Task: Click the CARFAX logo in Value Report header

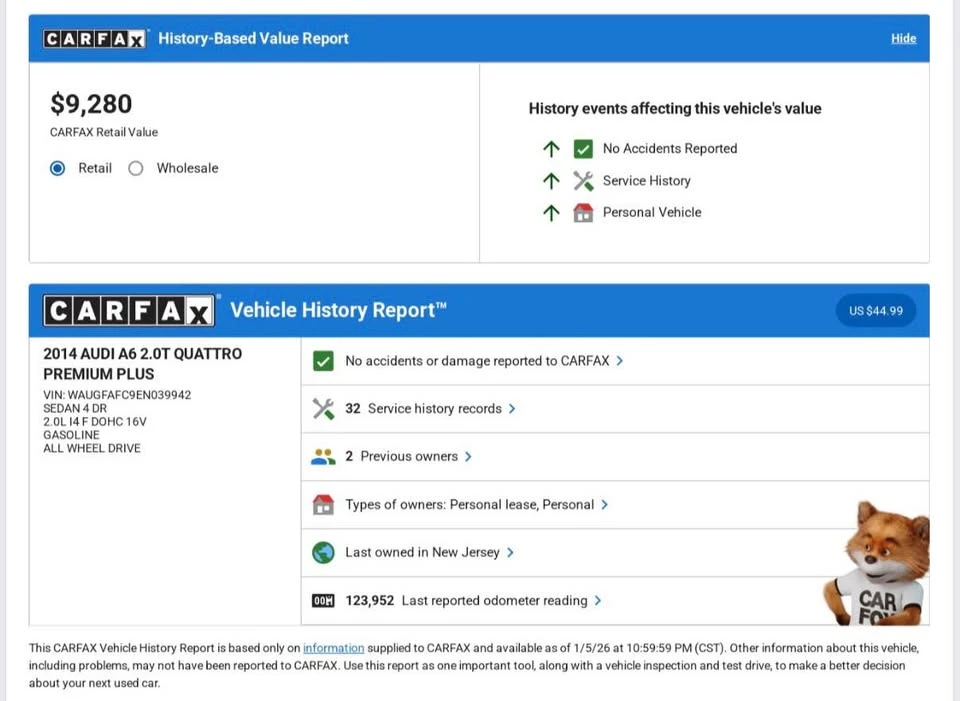Action: click(94, 39)
